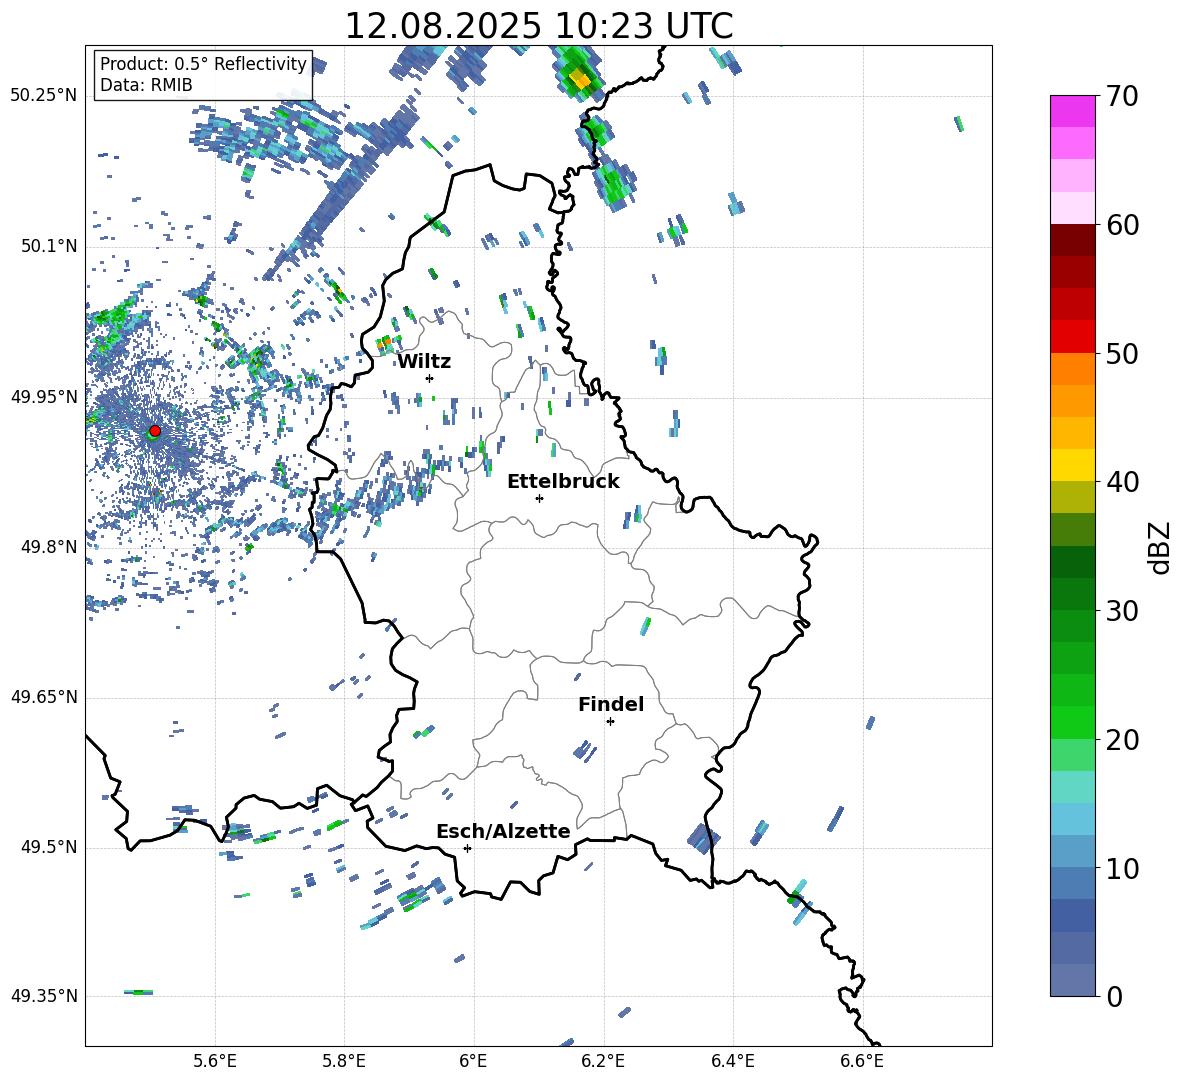Image resolution: width=1184 pixels, height=1081 pixels.
Task: Click the 50 tick on colorbar
Action: pyautogui.click(x=1122, y=353)
